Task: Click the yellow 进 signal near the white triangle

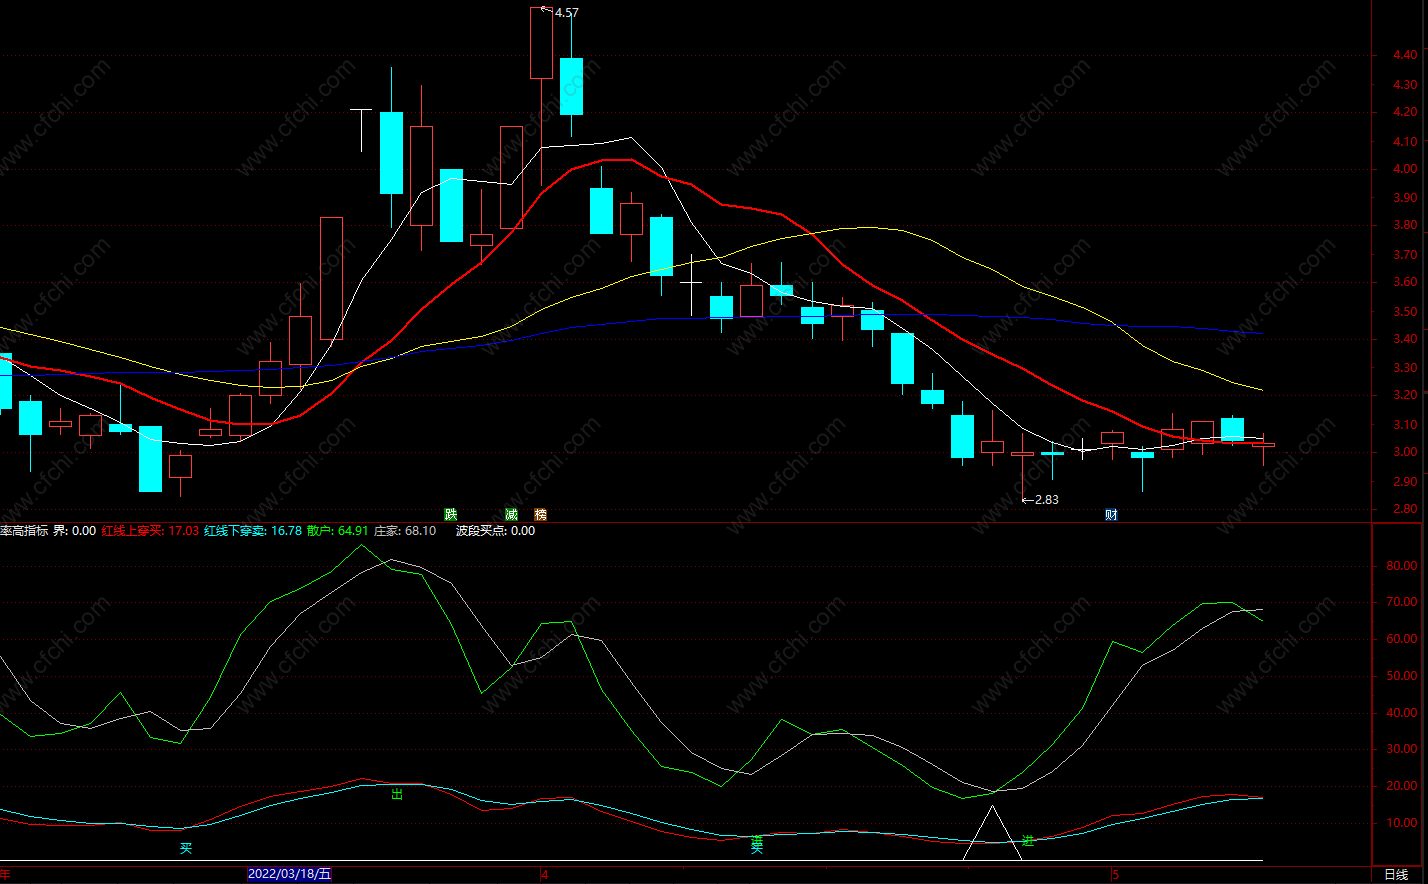Action: 1028,841
